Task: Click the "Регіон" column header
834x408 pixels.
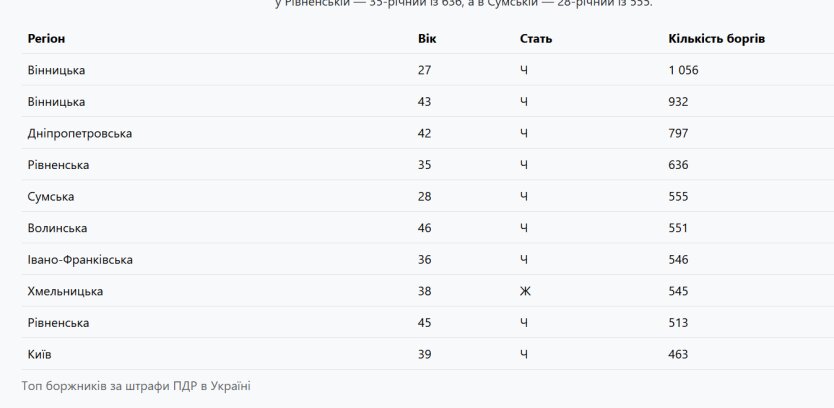Action: click(48, 39)
